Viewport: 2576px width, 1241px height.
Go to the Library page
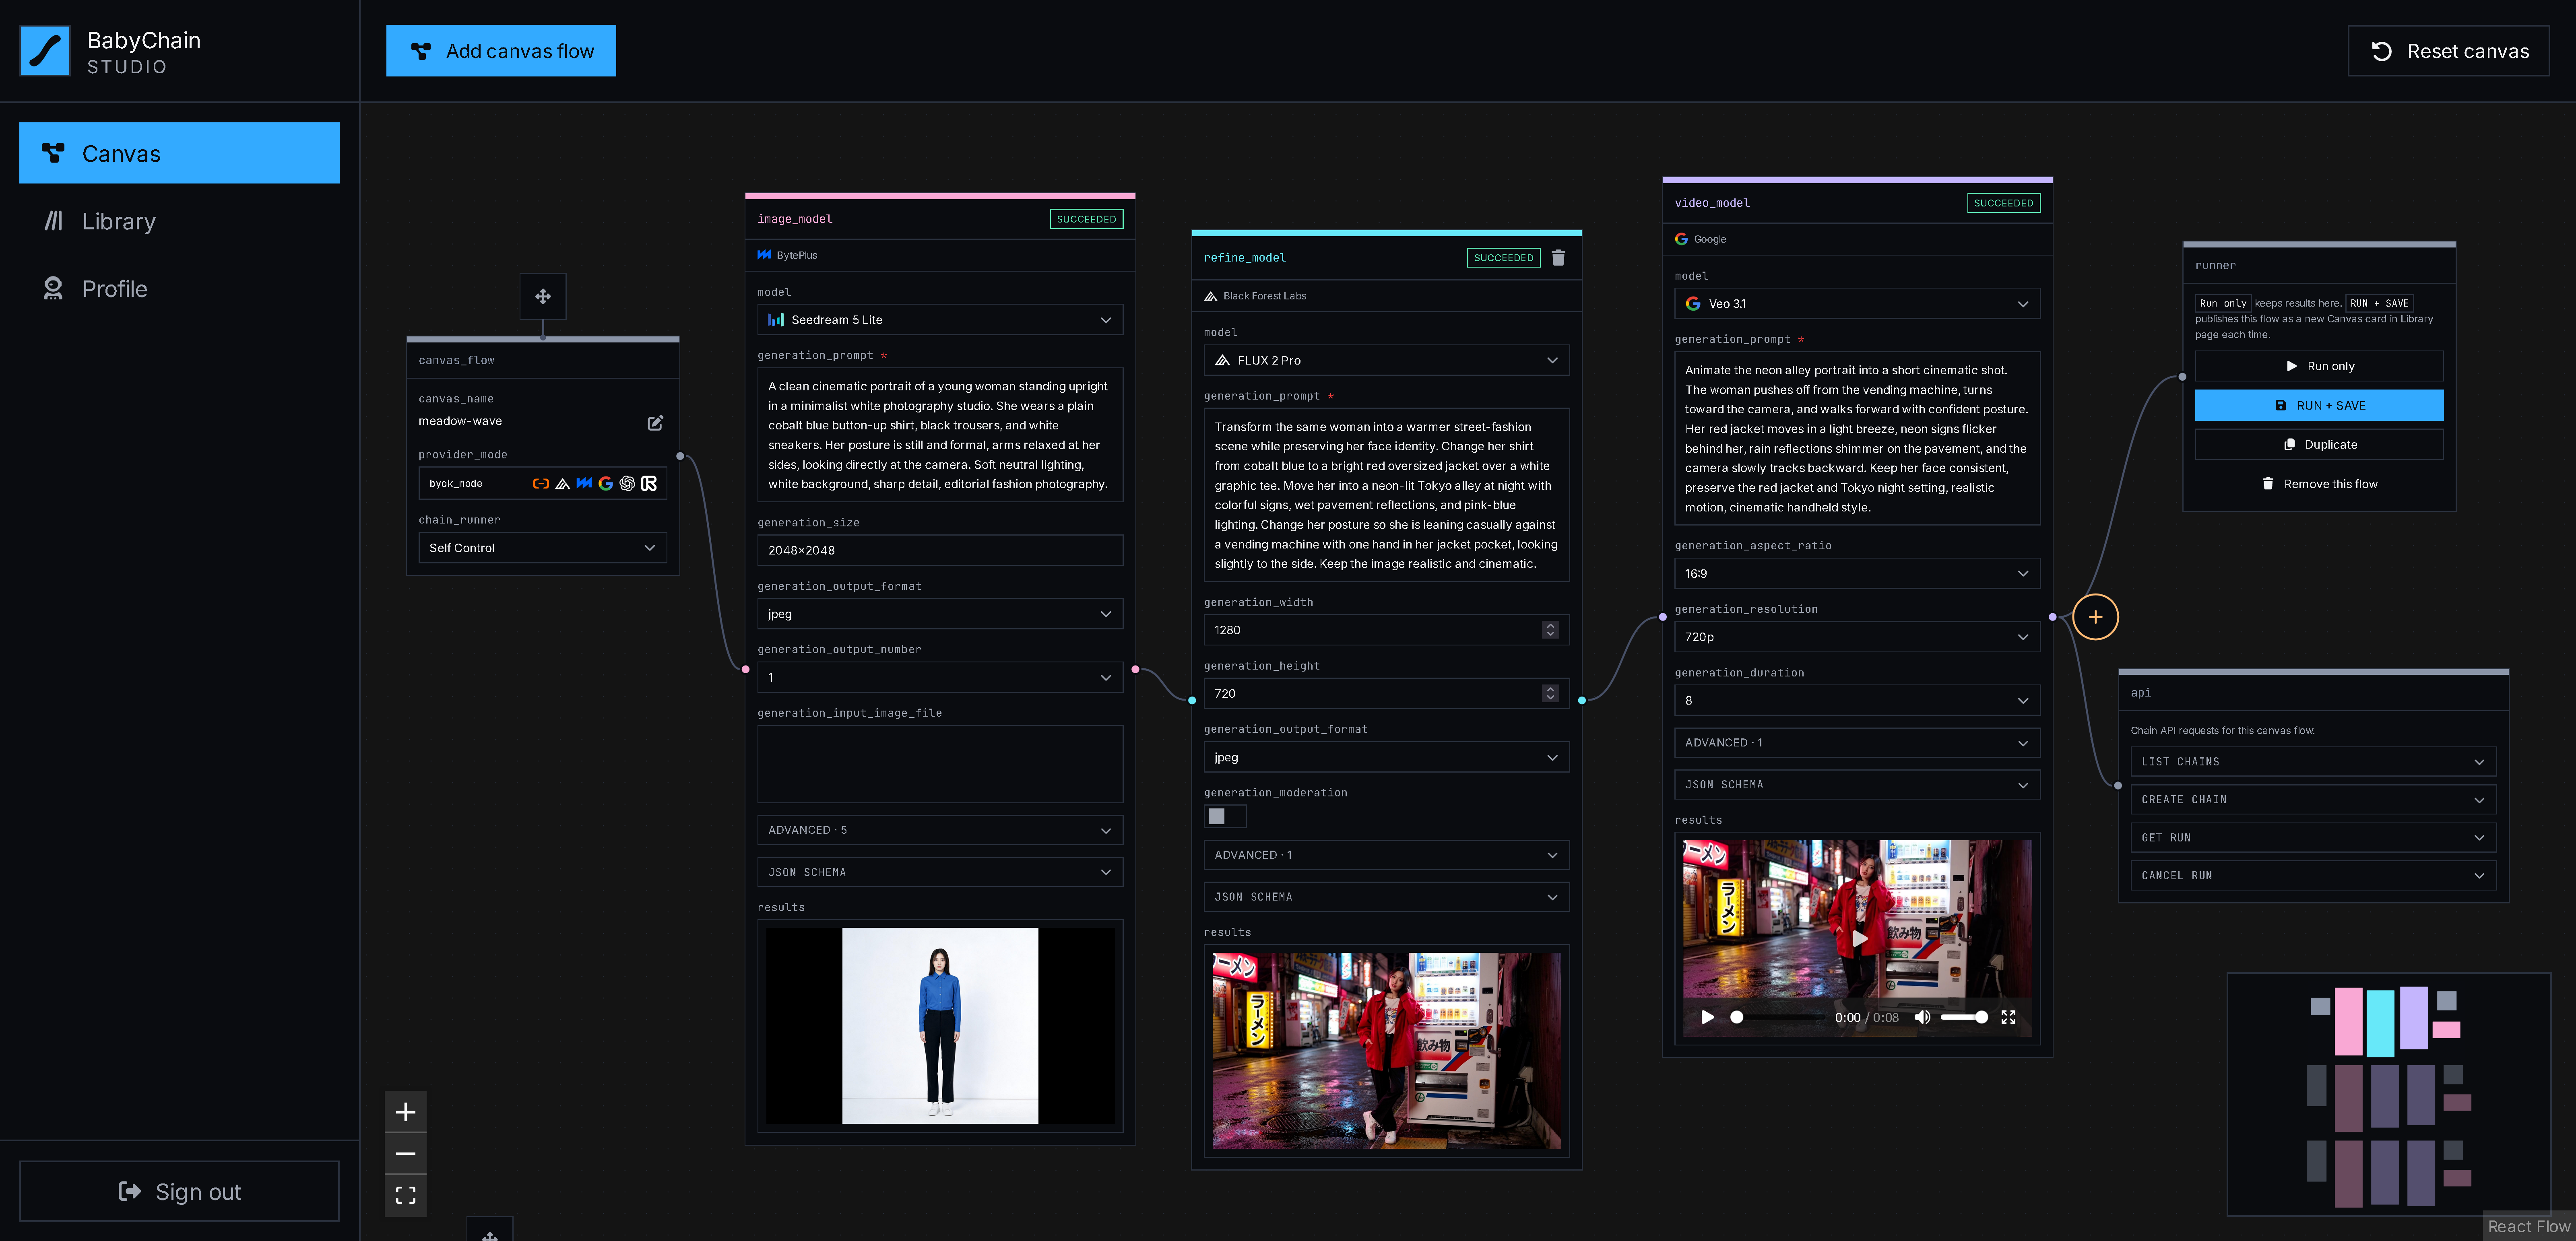179,221
